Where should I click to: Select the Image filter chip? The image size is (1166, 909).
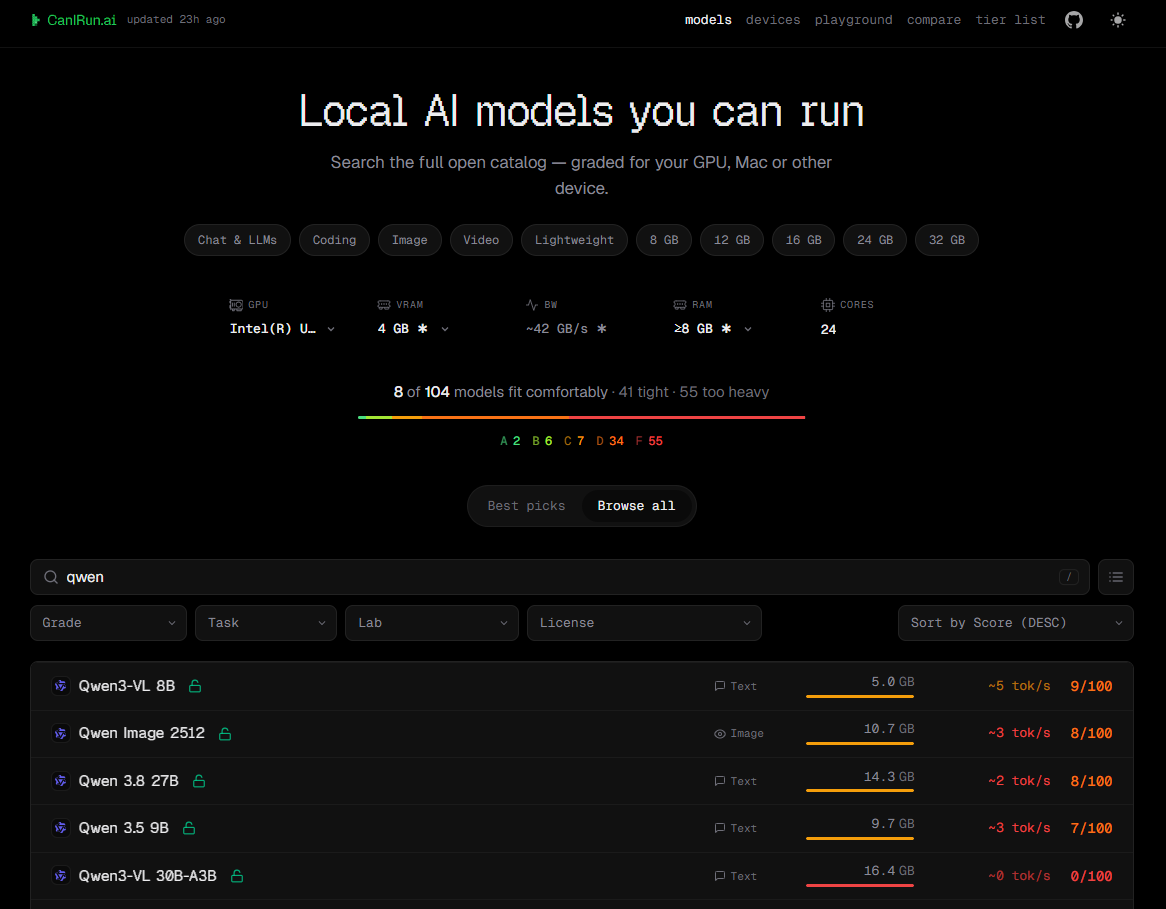[410, 240]
